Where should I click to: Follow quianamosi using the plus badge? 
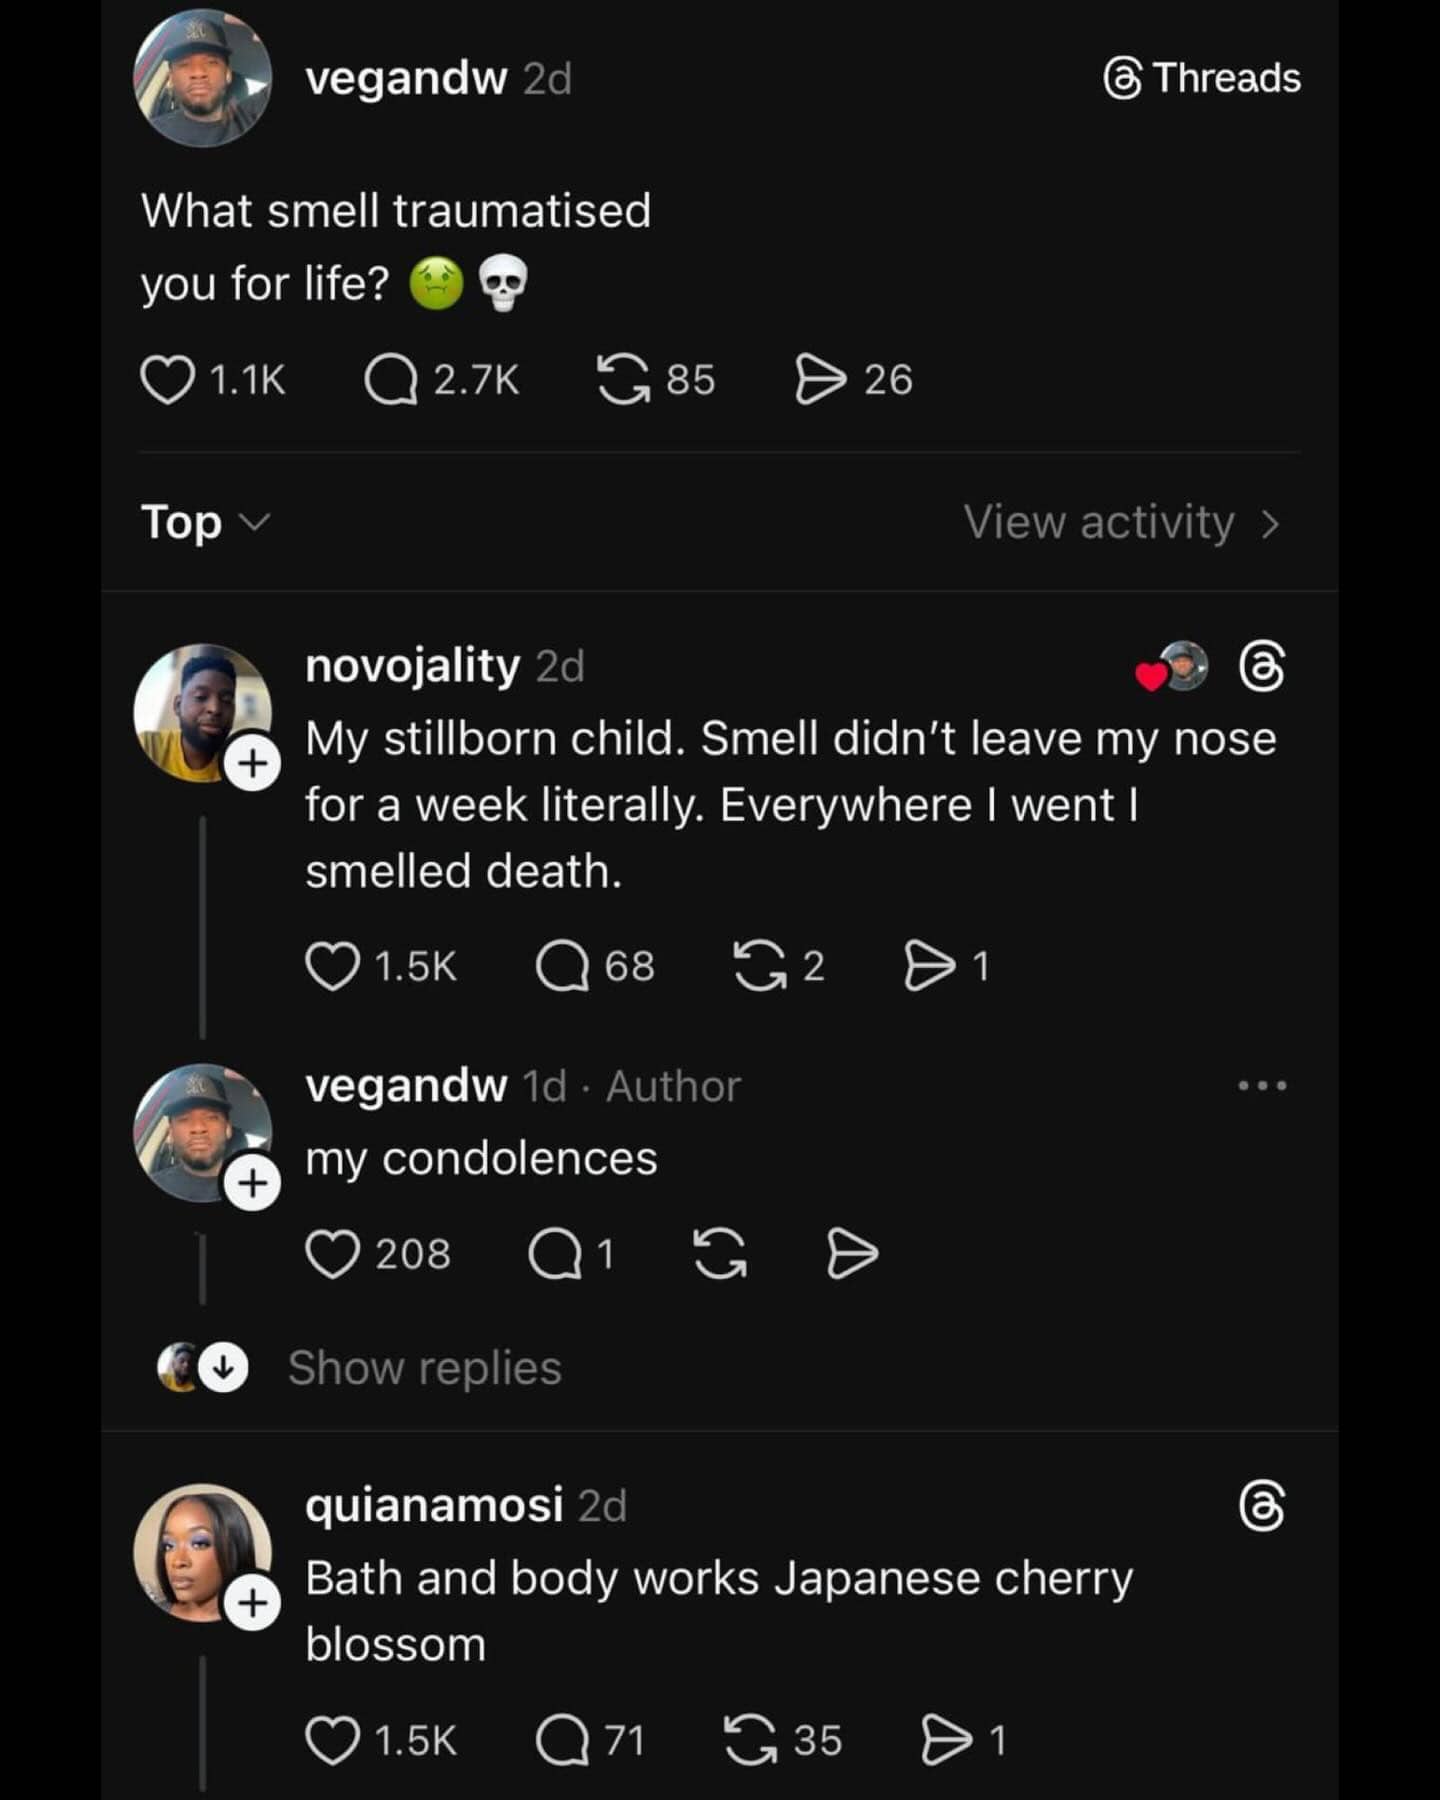click(252, 1604)
